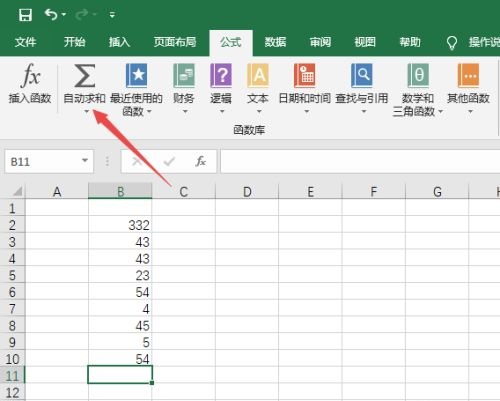Select cell B10 with value 54
This screenshot has width=500, height=401.
pyautogui.click(x=120, y=359)
